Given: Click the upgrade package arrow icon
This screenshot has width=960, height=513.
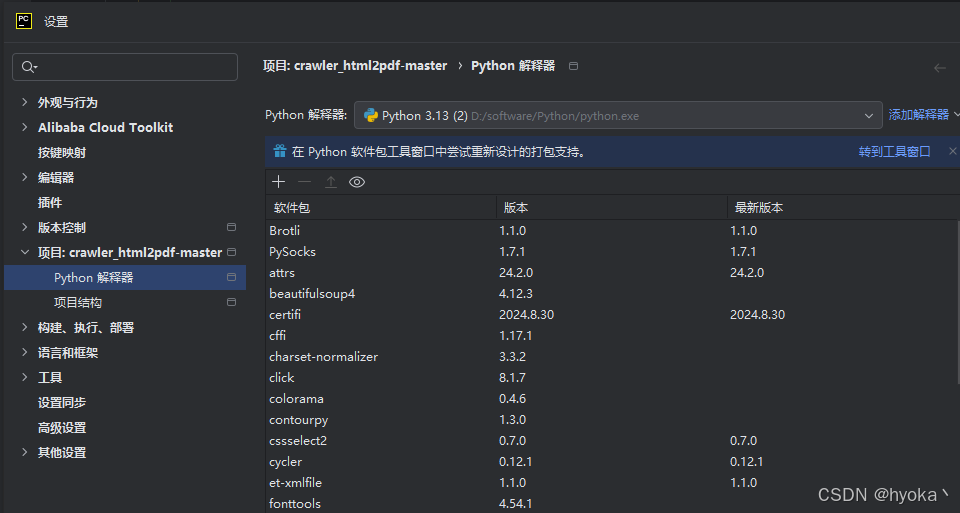Looking at the screenshot, I should [x=331, y=182].
